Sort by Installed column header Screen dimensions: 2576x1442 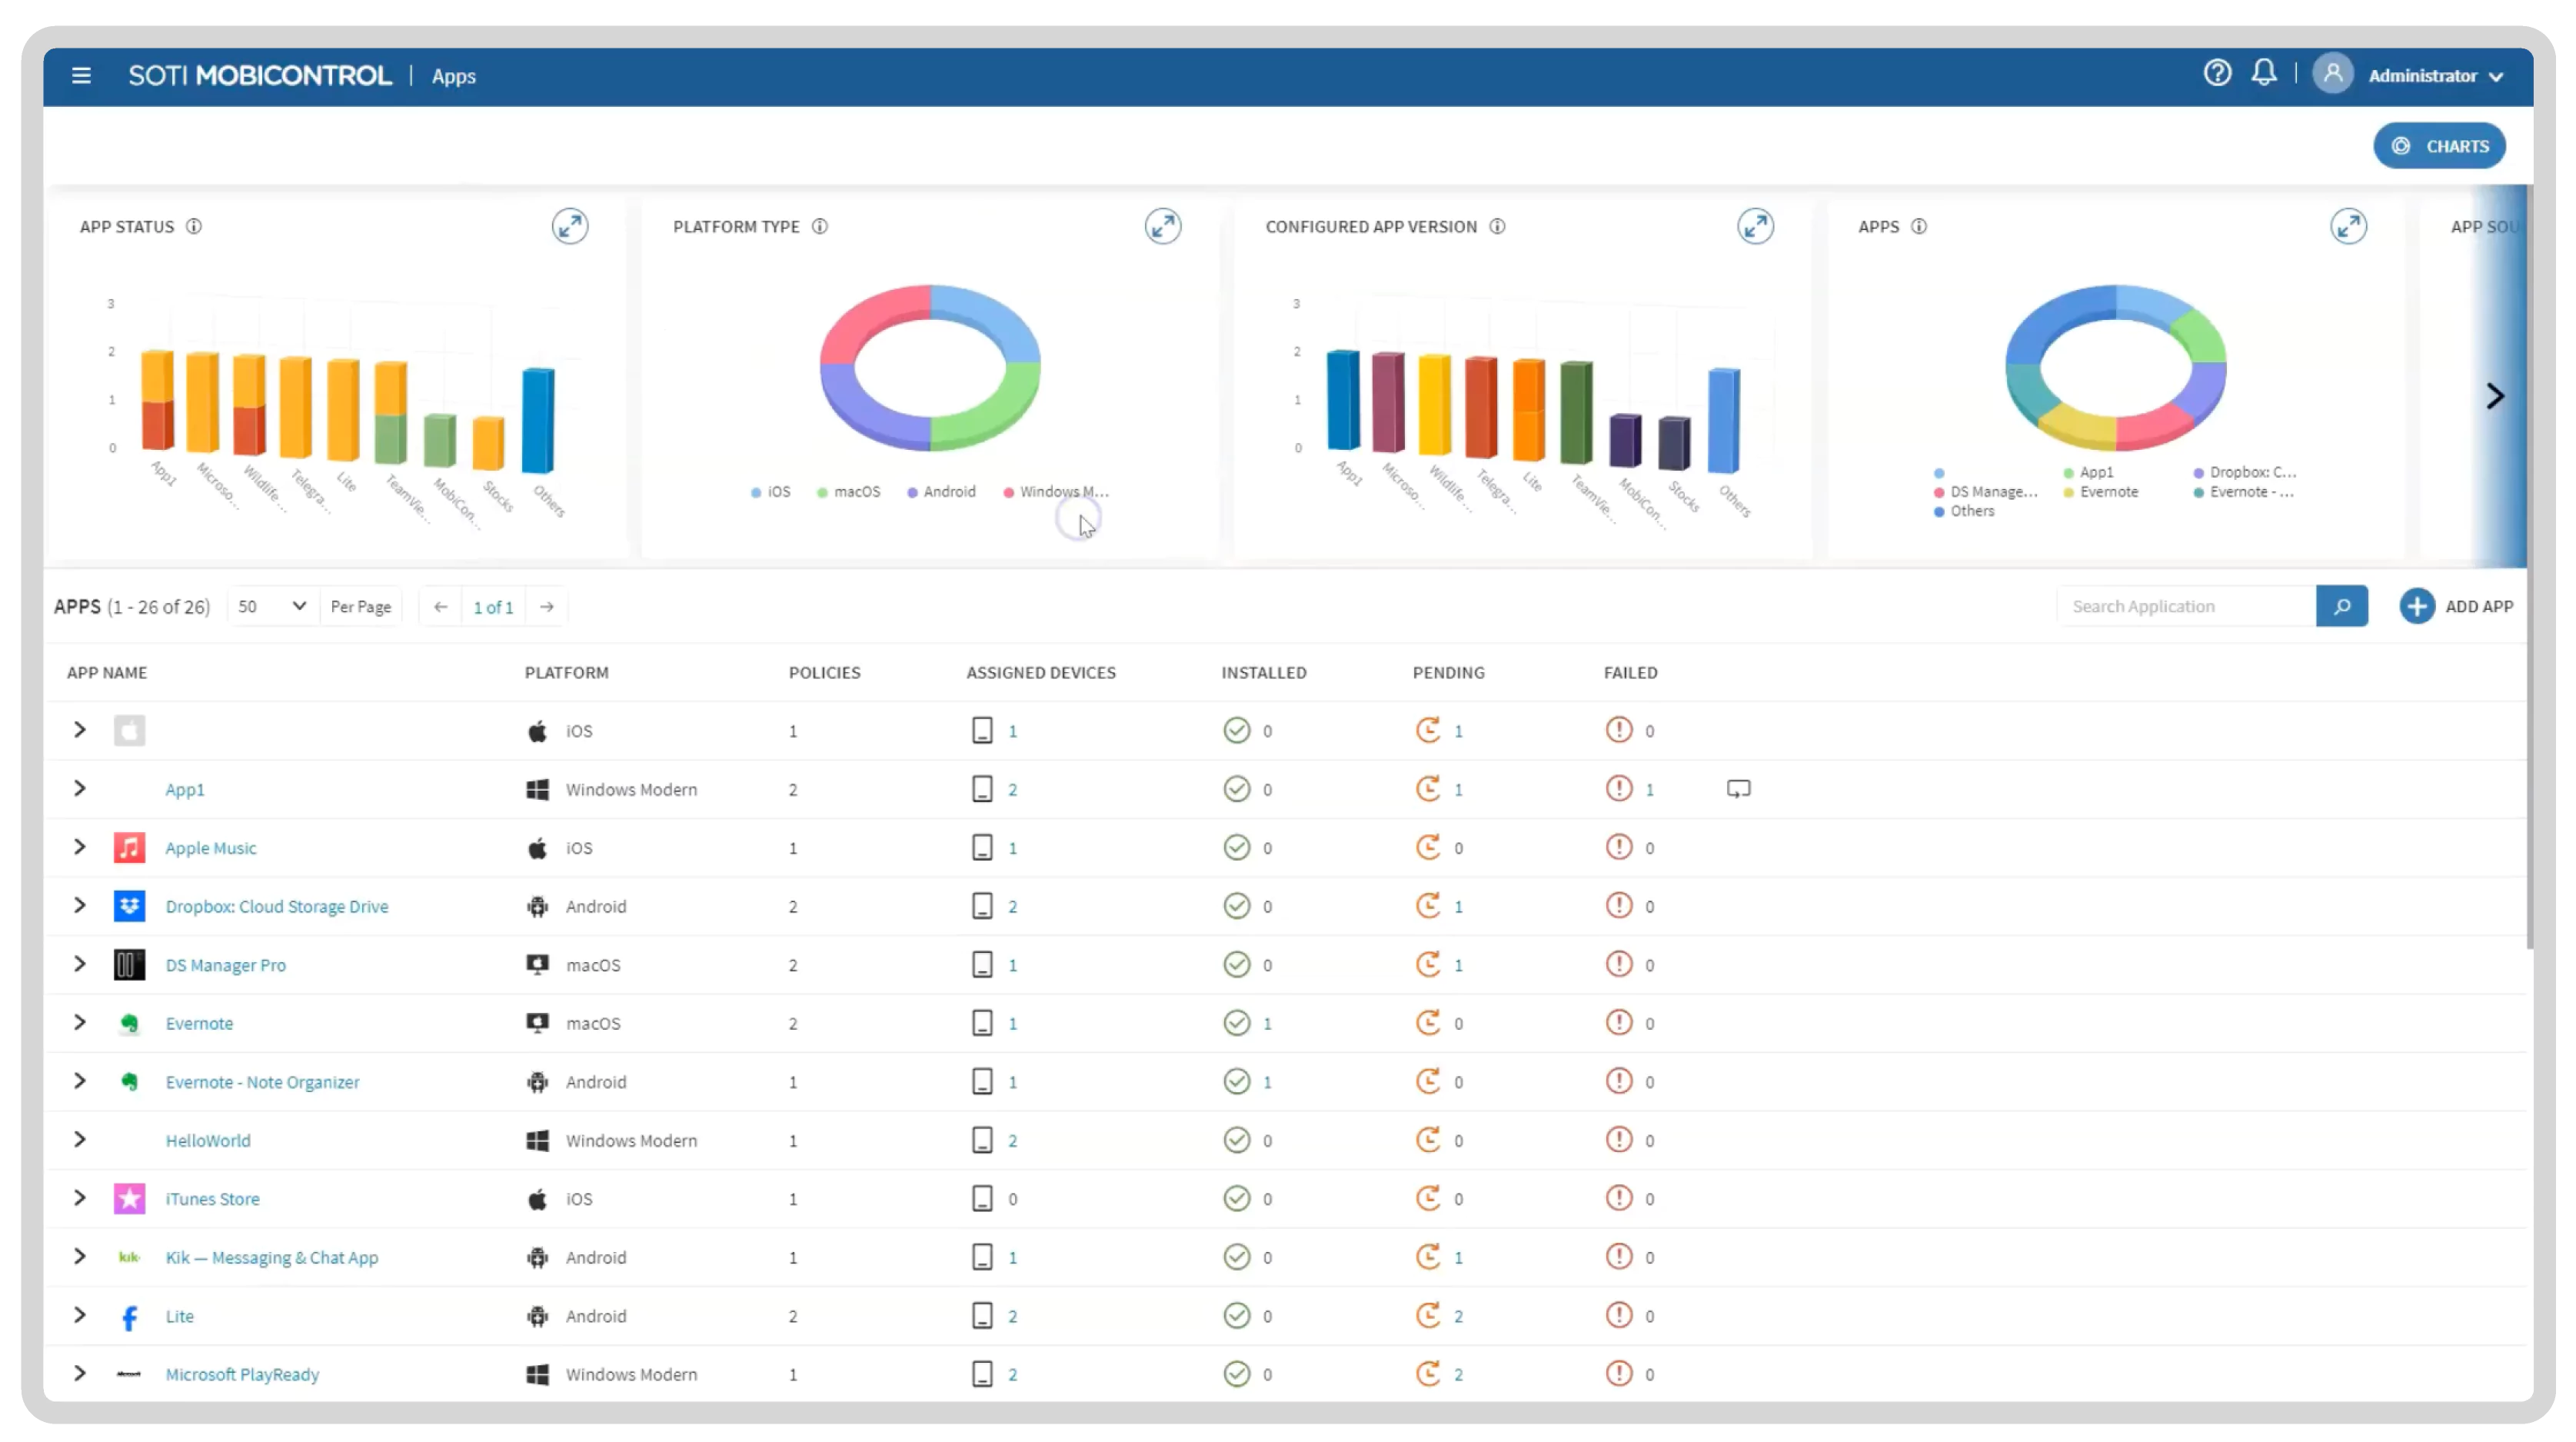pos(1263,673)
